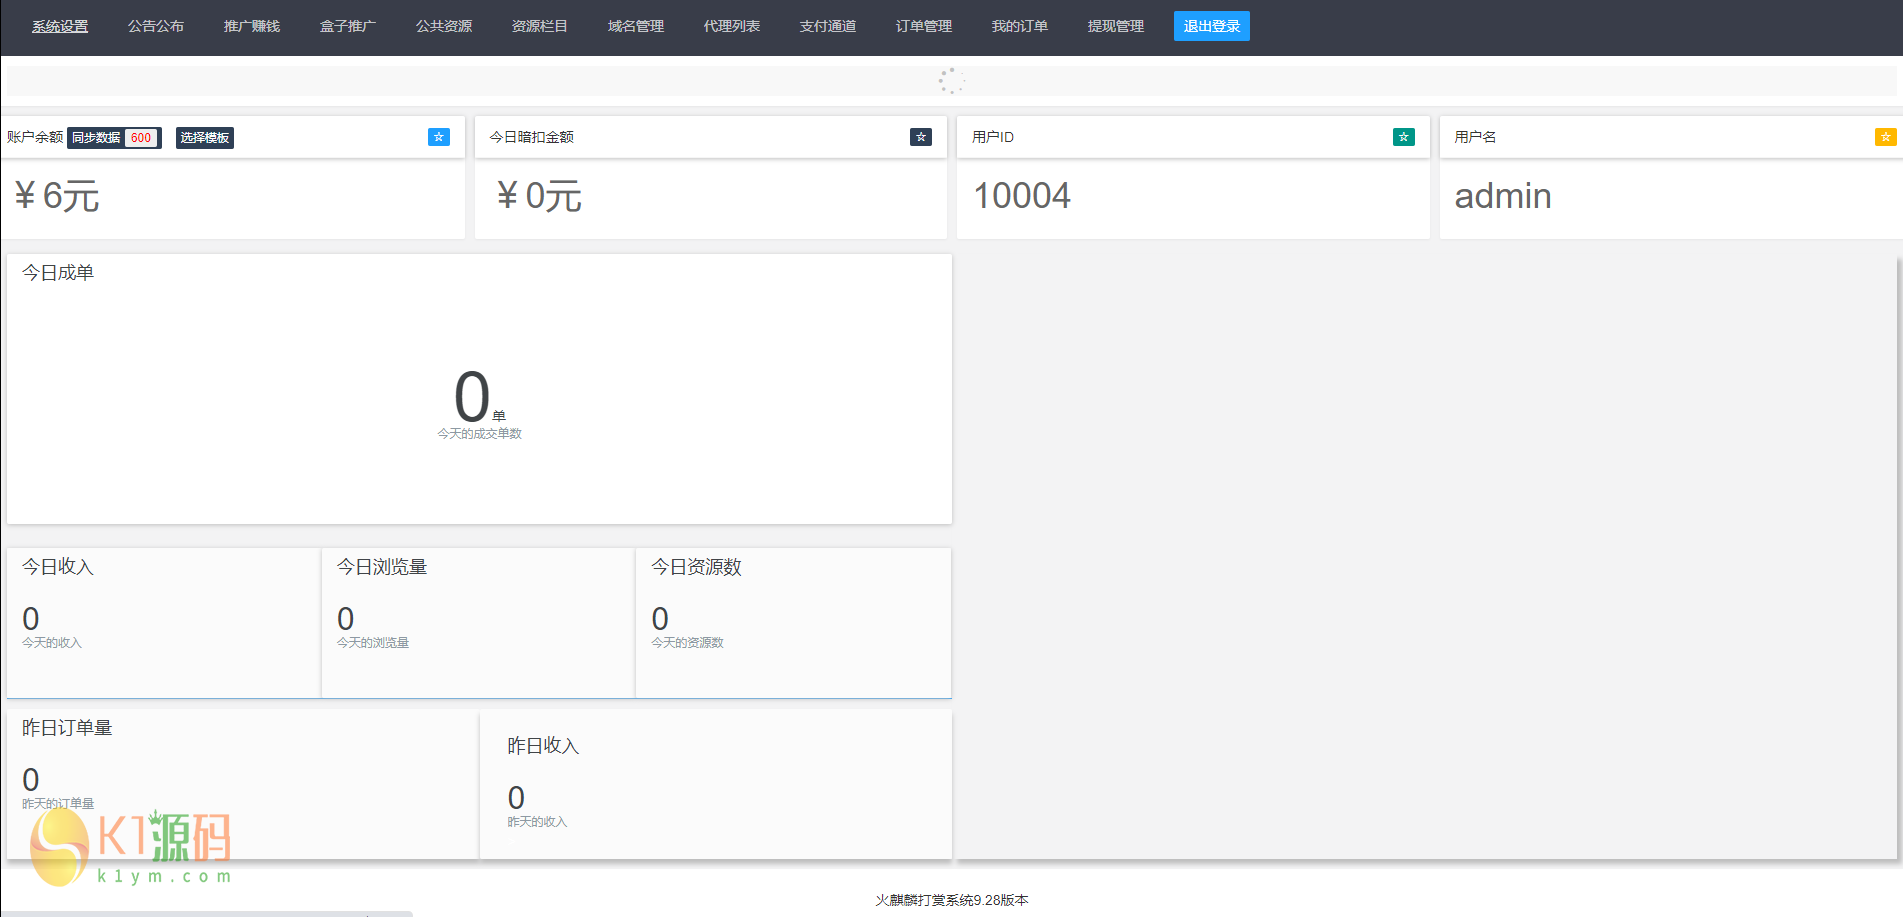Open 资源栏目 from the top navigation

[540, 26]
